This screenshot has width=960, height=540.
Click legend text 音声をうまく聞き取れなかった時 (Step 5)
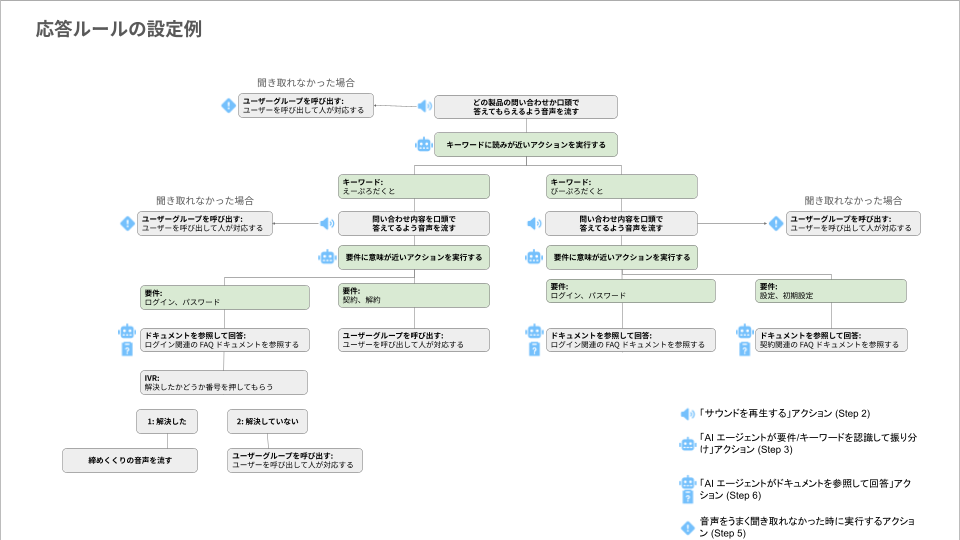tap(807, 527)
